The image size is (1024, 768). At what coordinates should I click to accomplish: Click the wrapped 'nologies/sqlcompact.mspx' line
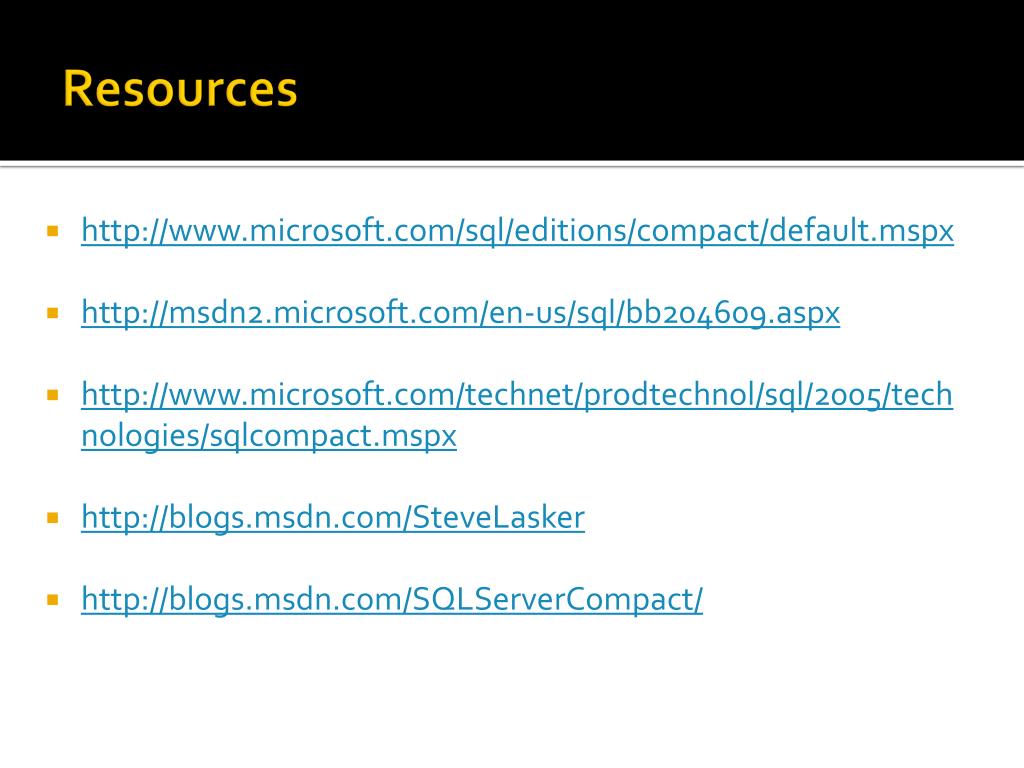point(268,436)
